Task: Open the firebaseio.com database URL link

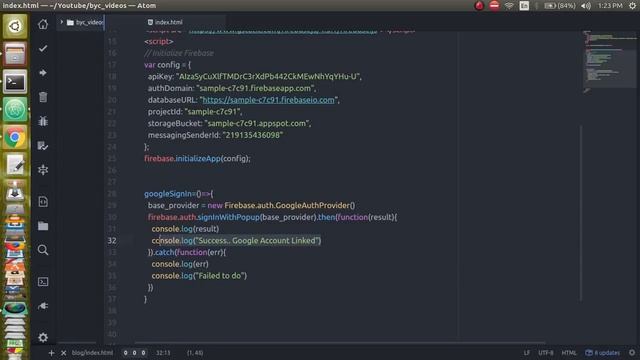Action: 268,100
